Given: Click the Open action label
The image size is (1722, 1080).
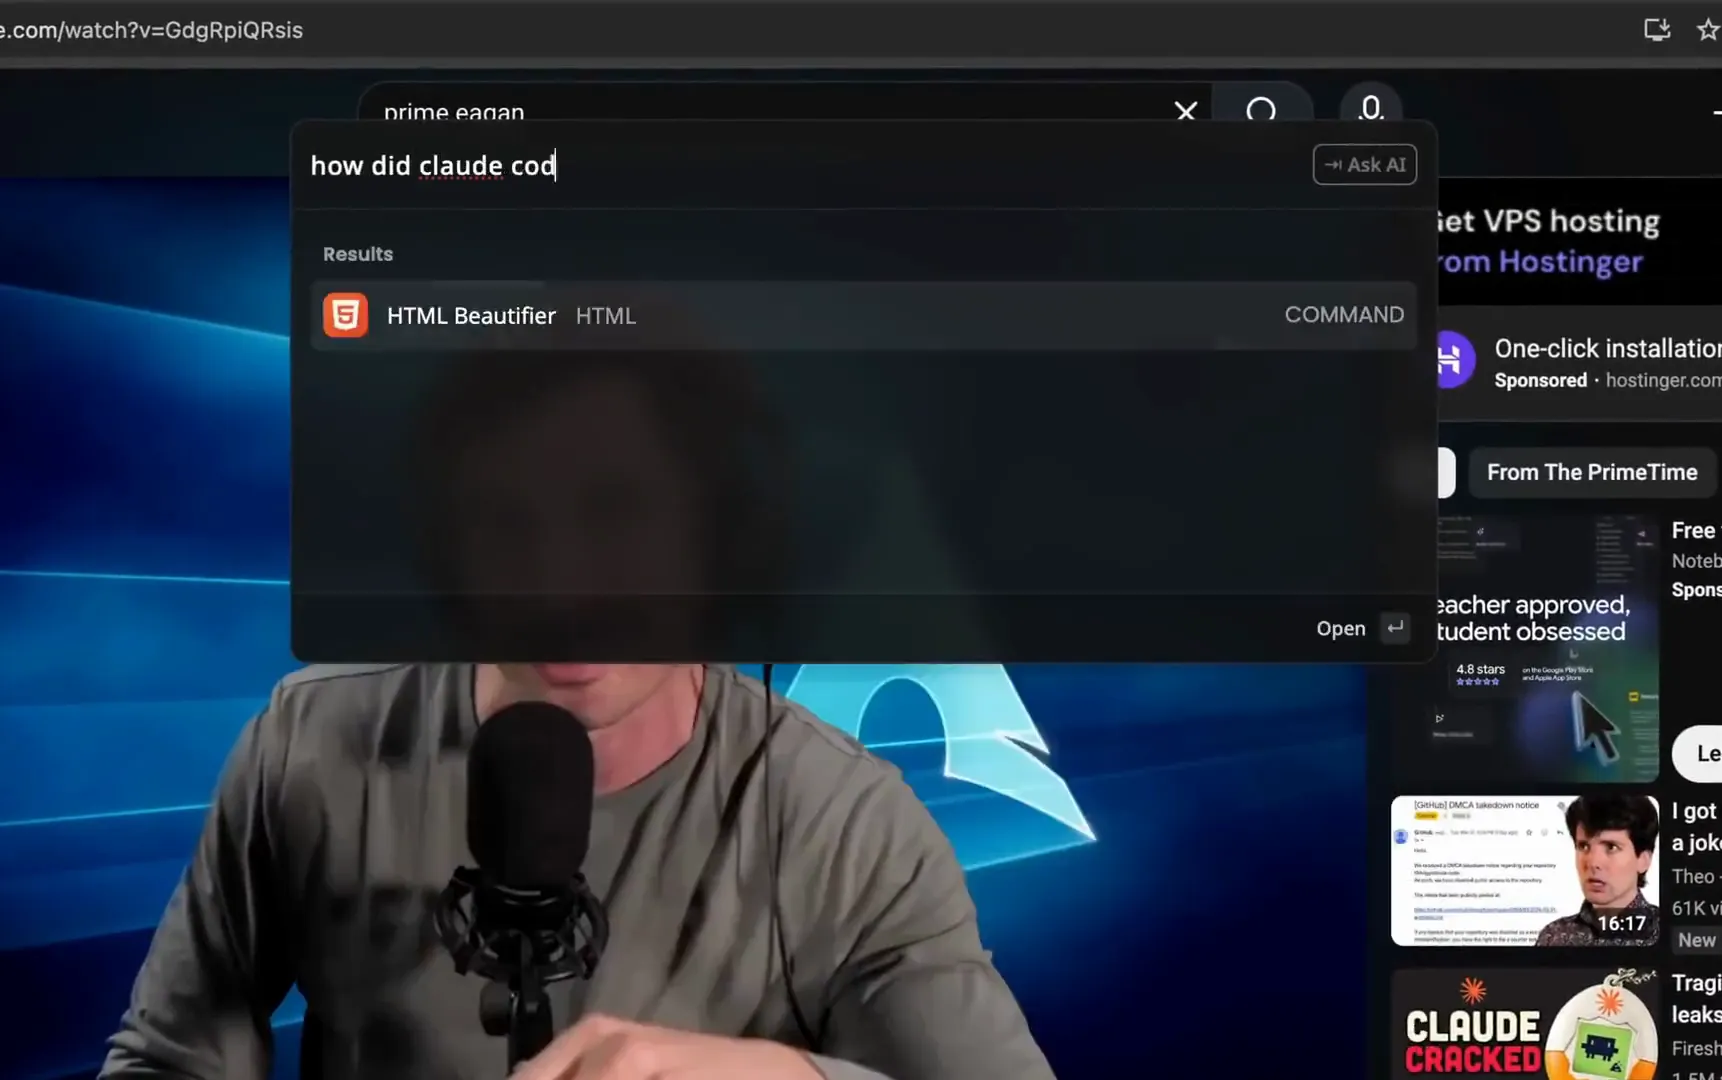Looking at the screenshot, I should [x=1340, y=628].
